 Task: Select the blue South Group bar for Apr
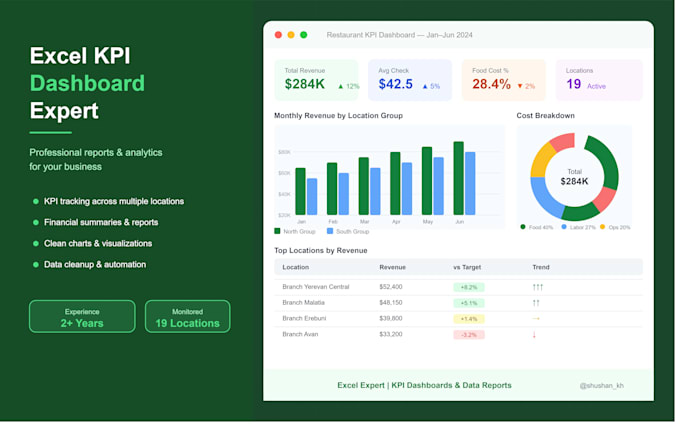pos(407,189)
